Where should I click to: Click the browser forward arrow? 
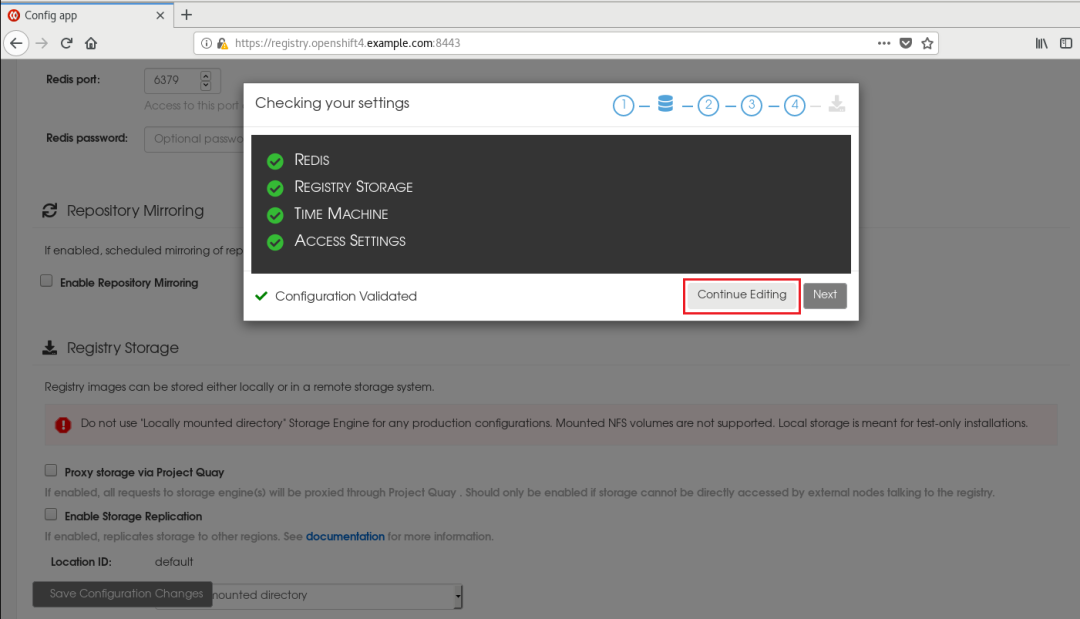click(41, 43)
